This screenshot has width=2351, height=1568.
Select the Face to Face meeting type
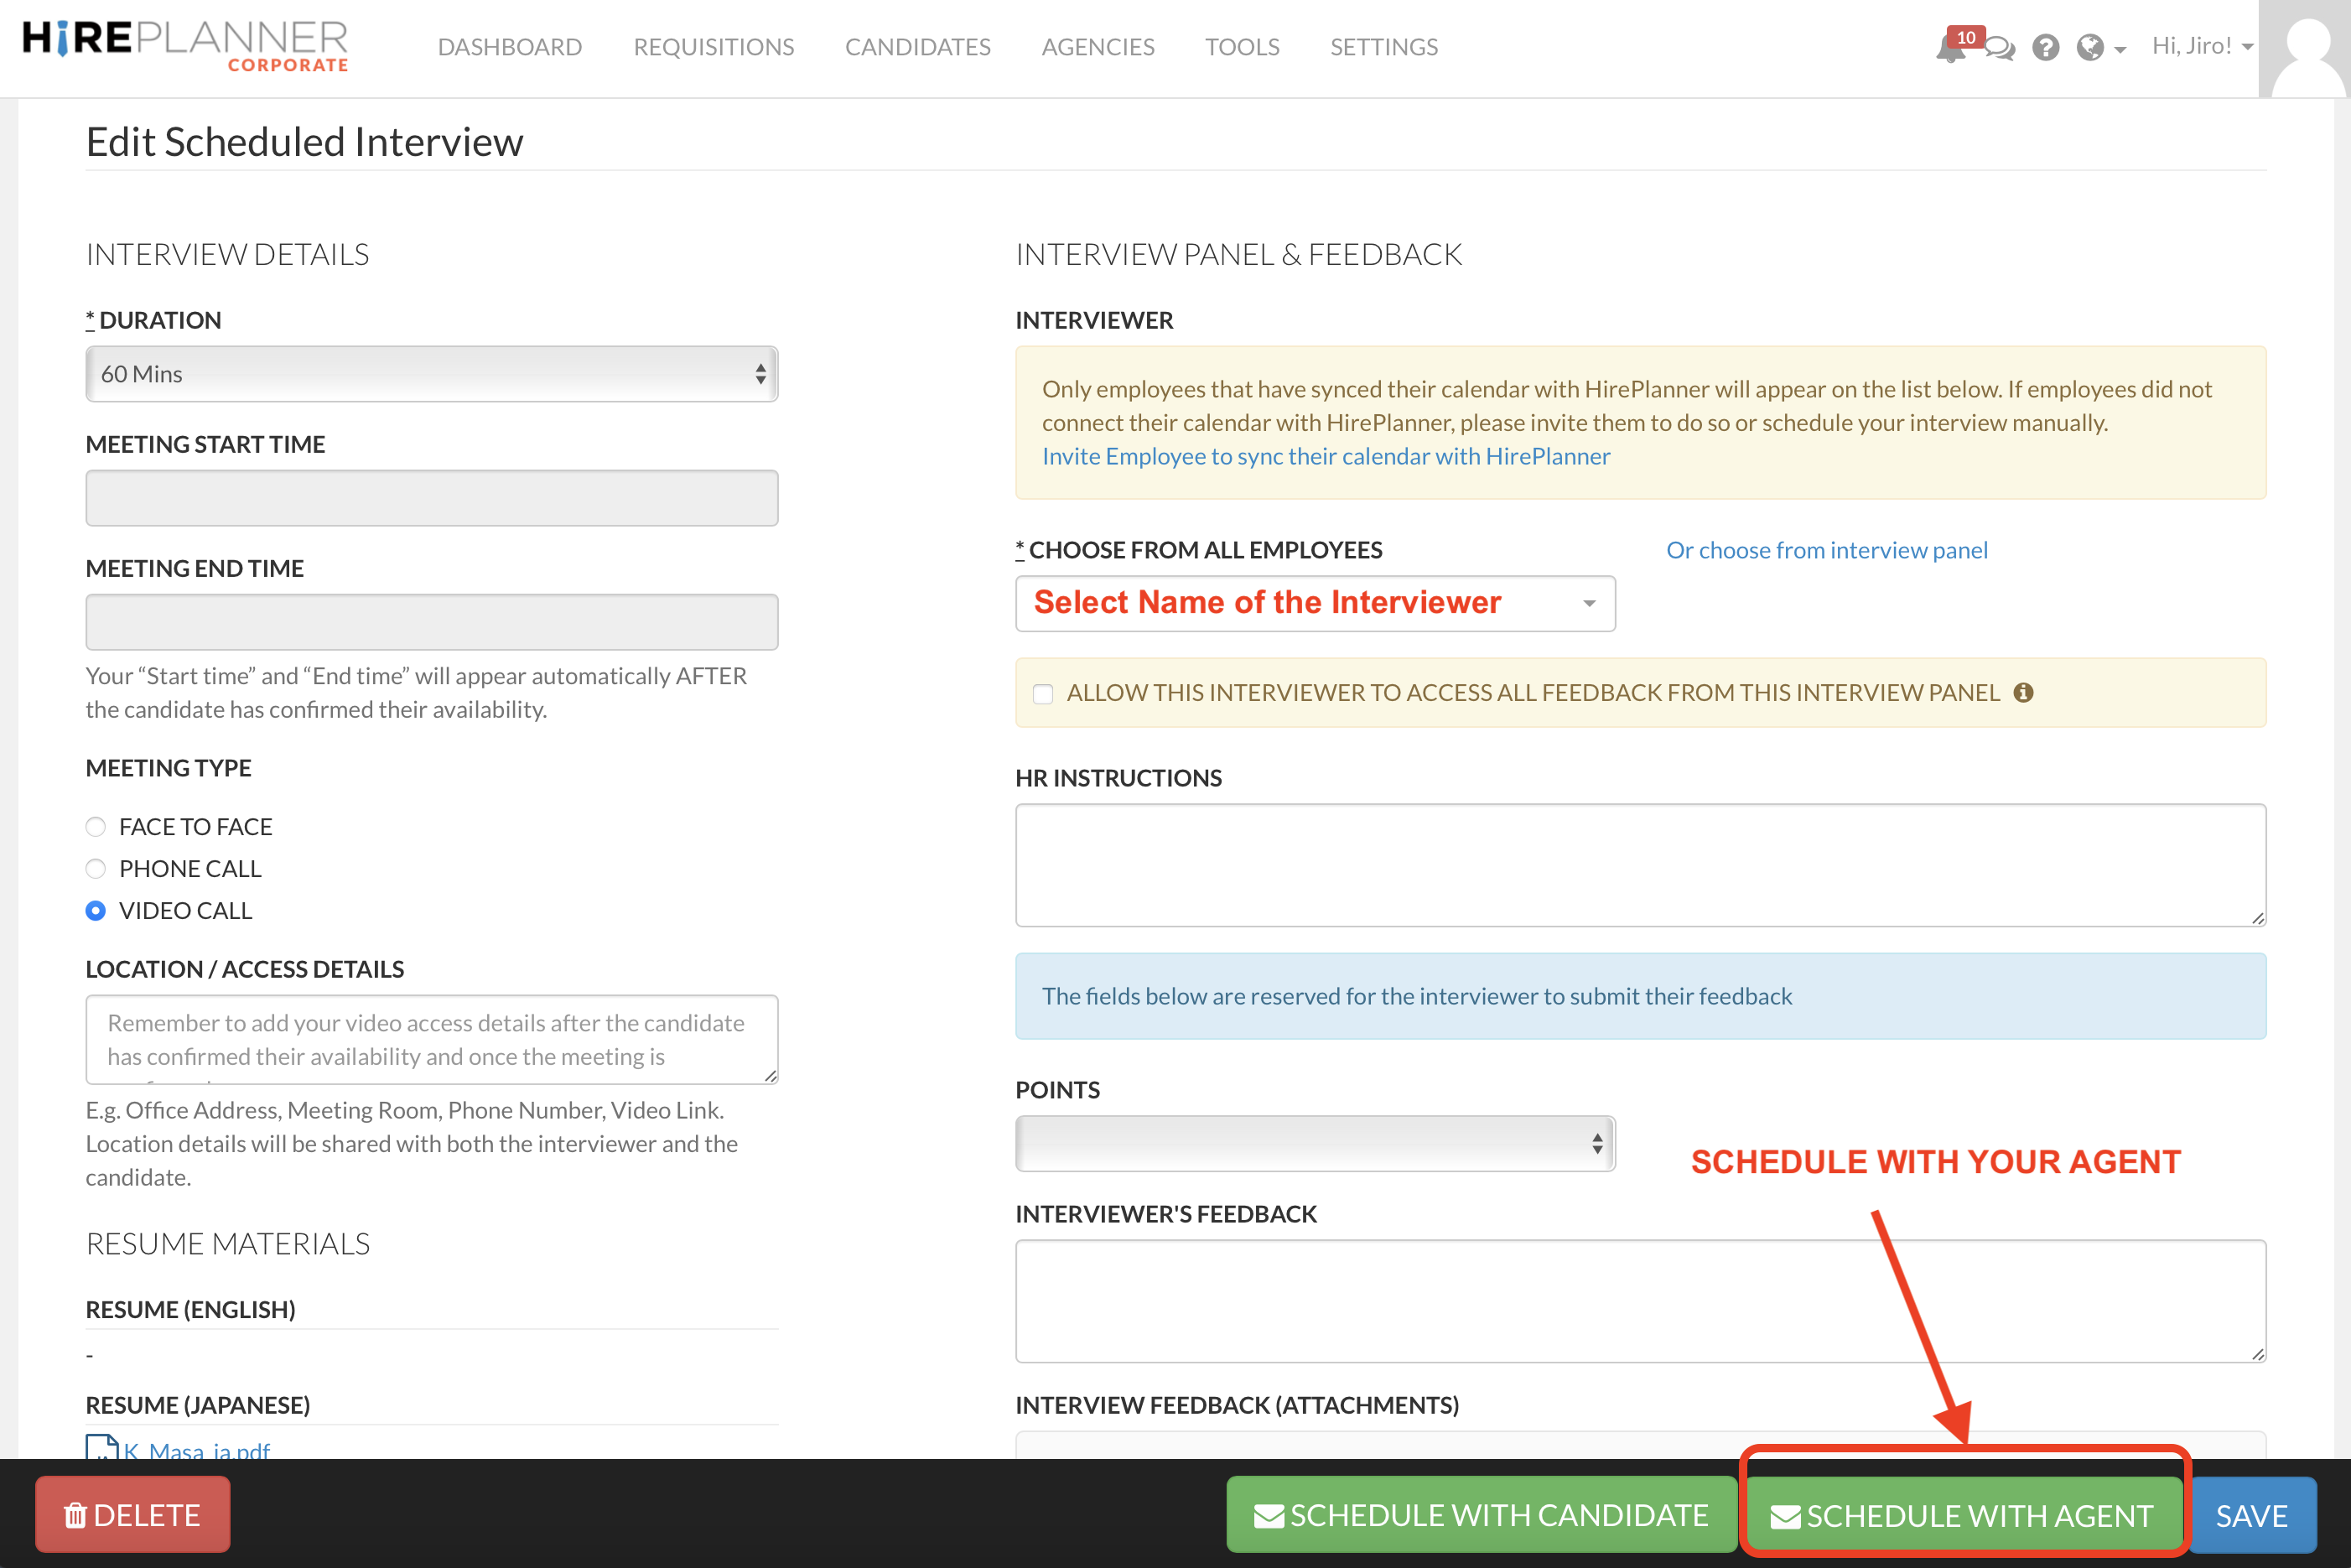coord(96,827)
